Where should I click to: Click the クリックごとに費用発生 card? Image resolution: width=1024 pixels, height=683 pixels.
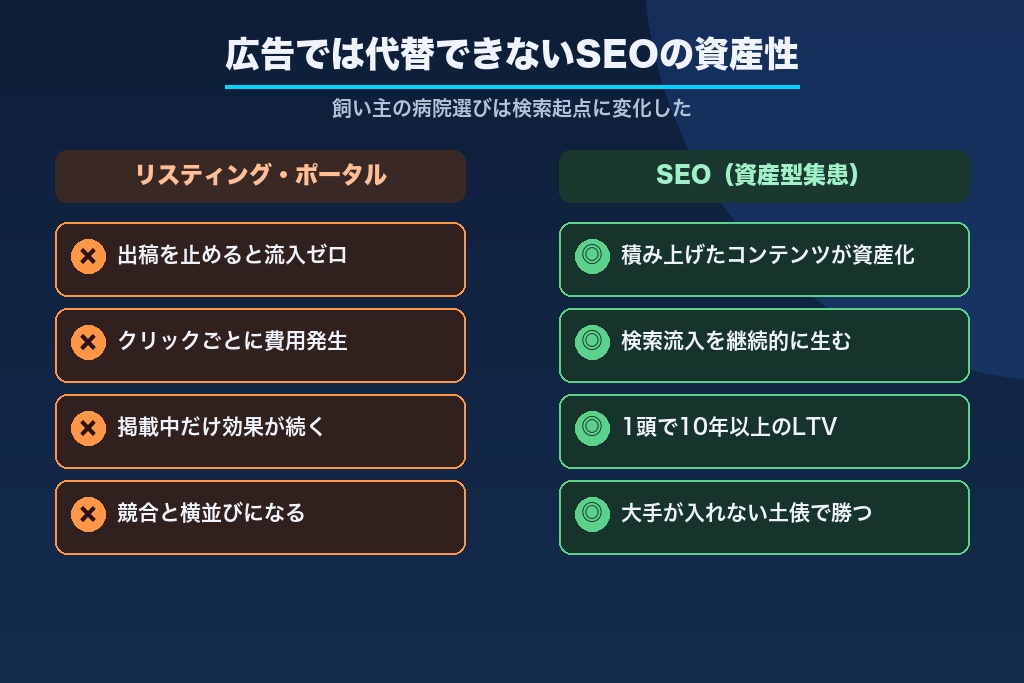coord(261,345)
